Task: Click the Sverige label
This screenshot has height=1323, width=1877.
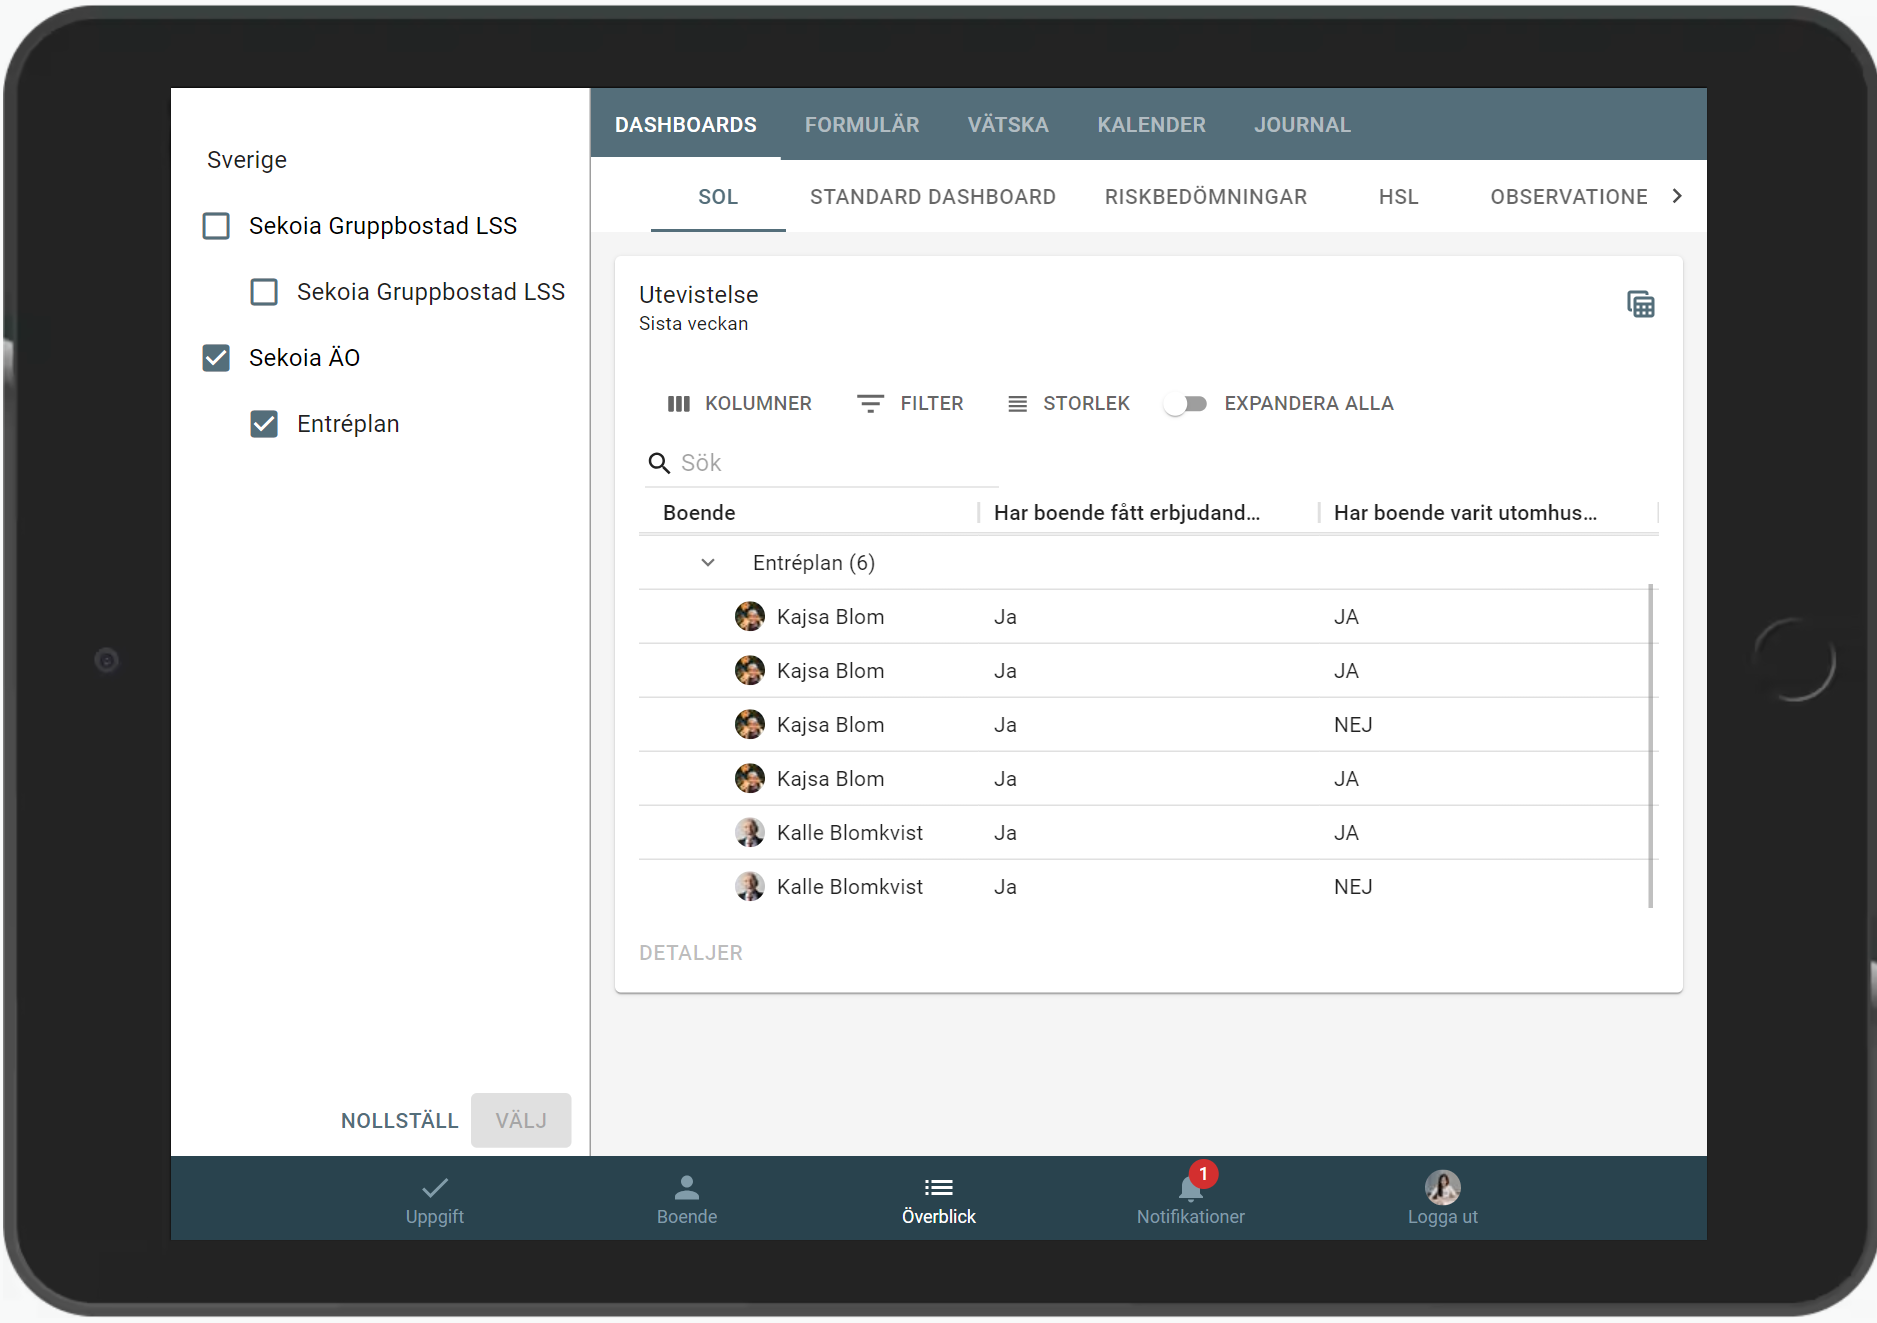Action: pyautogui.click(x=247, y=160)
